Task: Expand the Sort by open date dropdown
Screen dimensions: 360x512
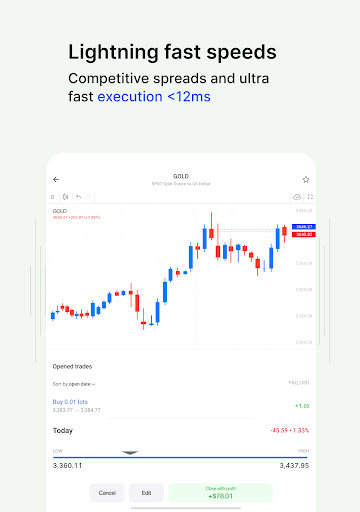Action: click(x=74, y=384)
